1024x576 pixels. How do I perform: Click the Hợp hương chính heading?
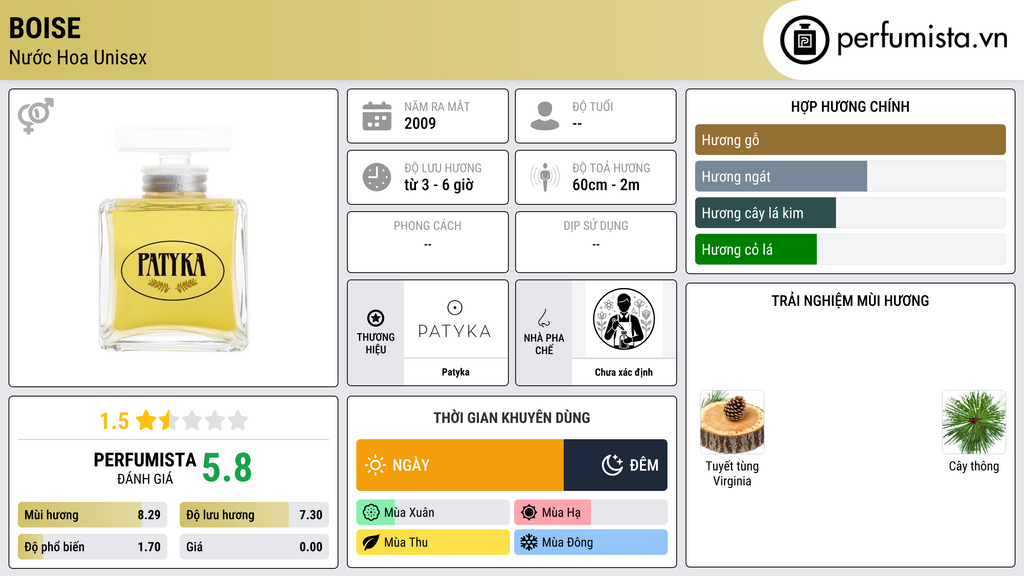point(850,106)
